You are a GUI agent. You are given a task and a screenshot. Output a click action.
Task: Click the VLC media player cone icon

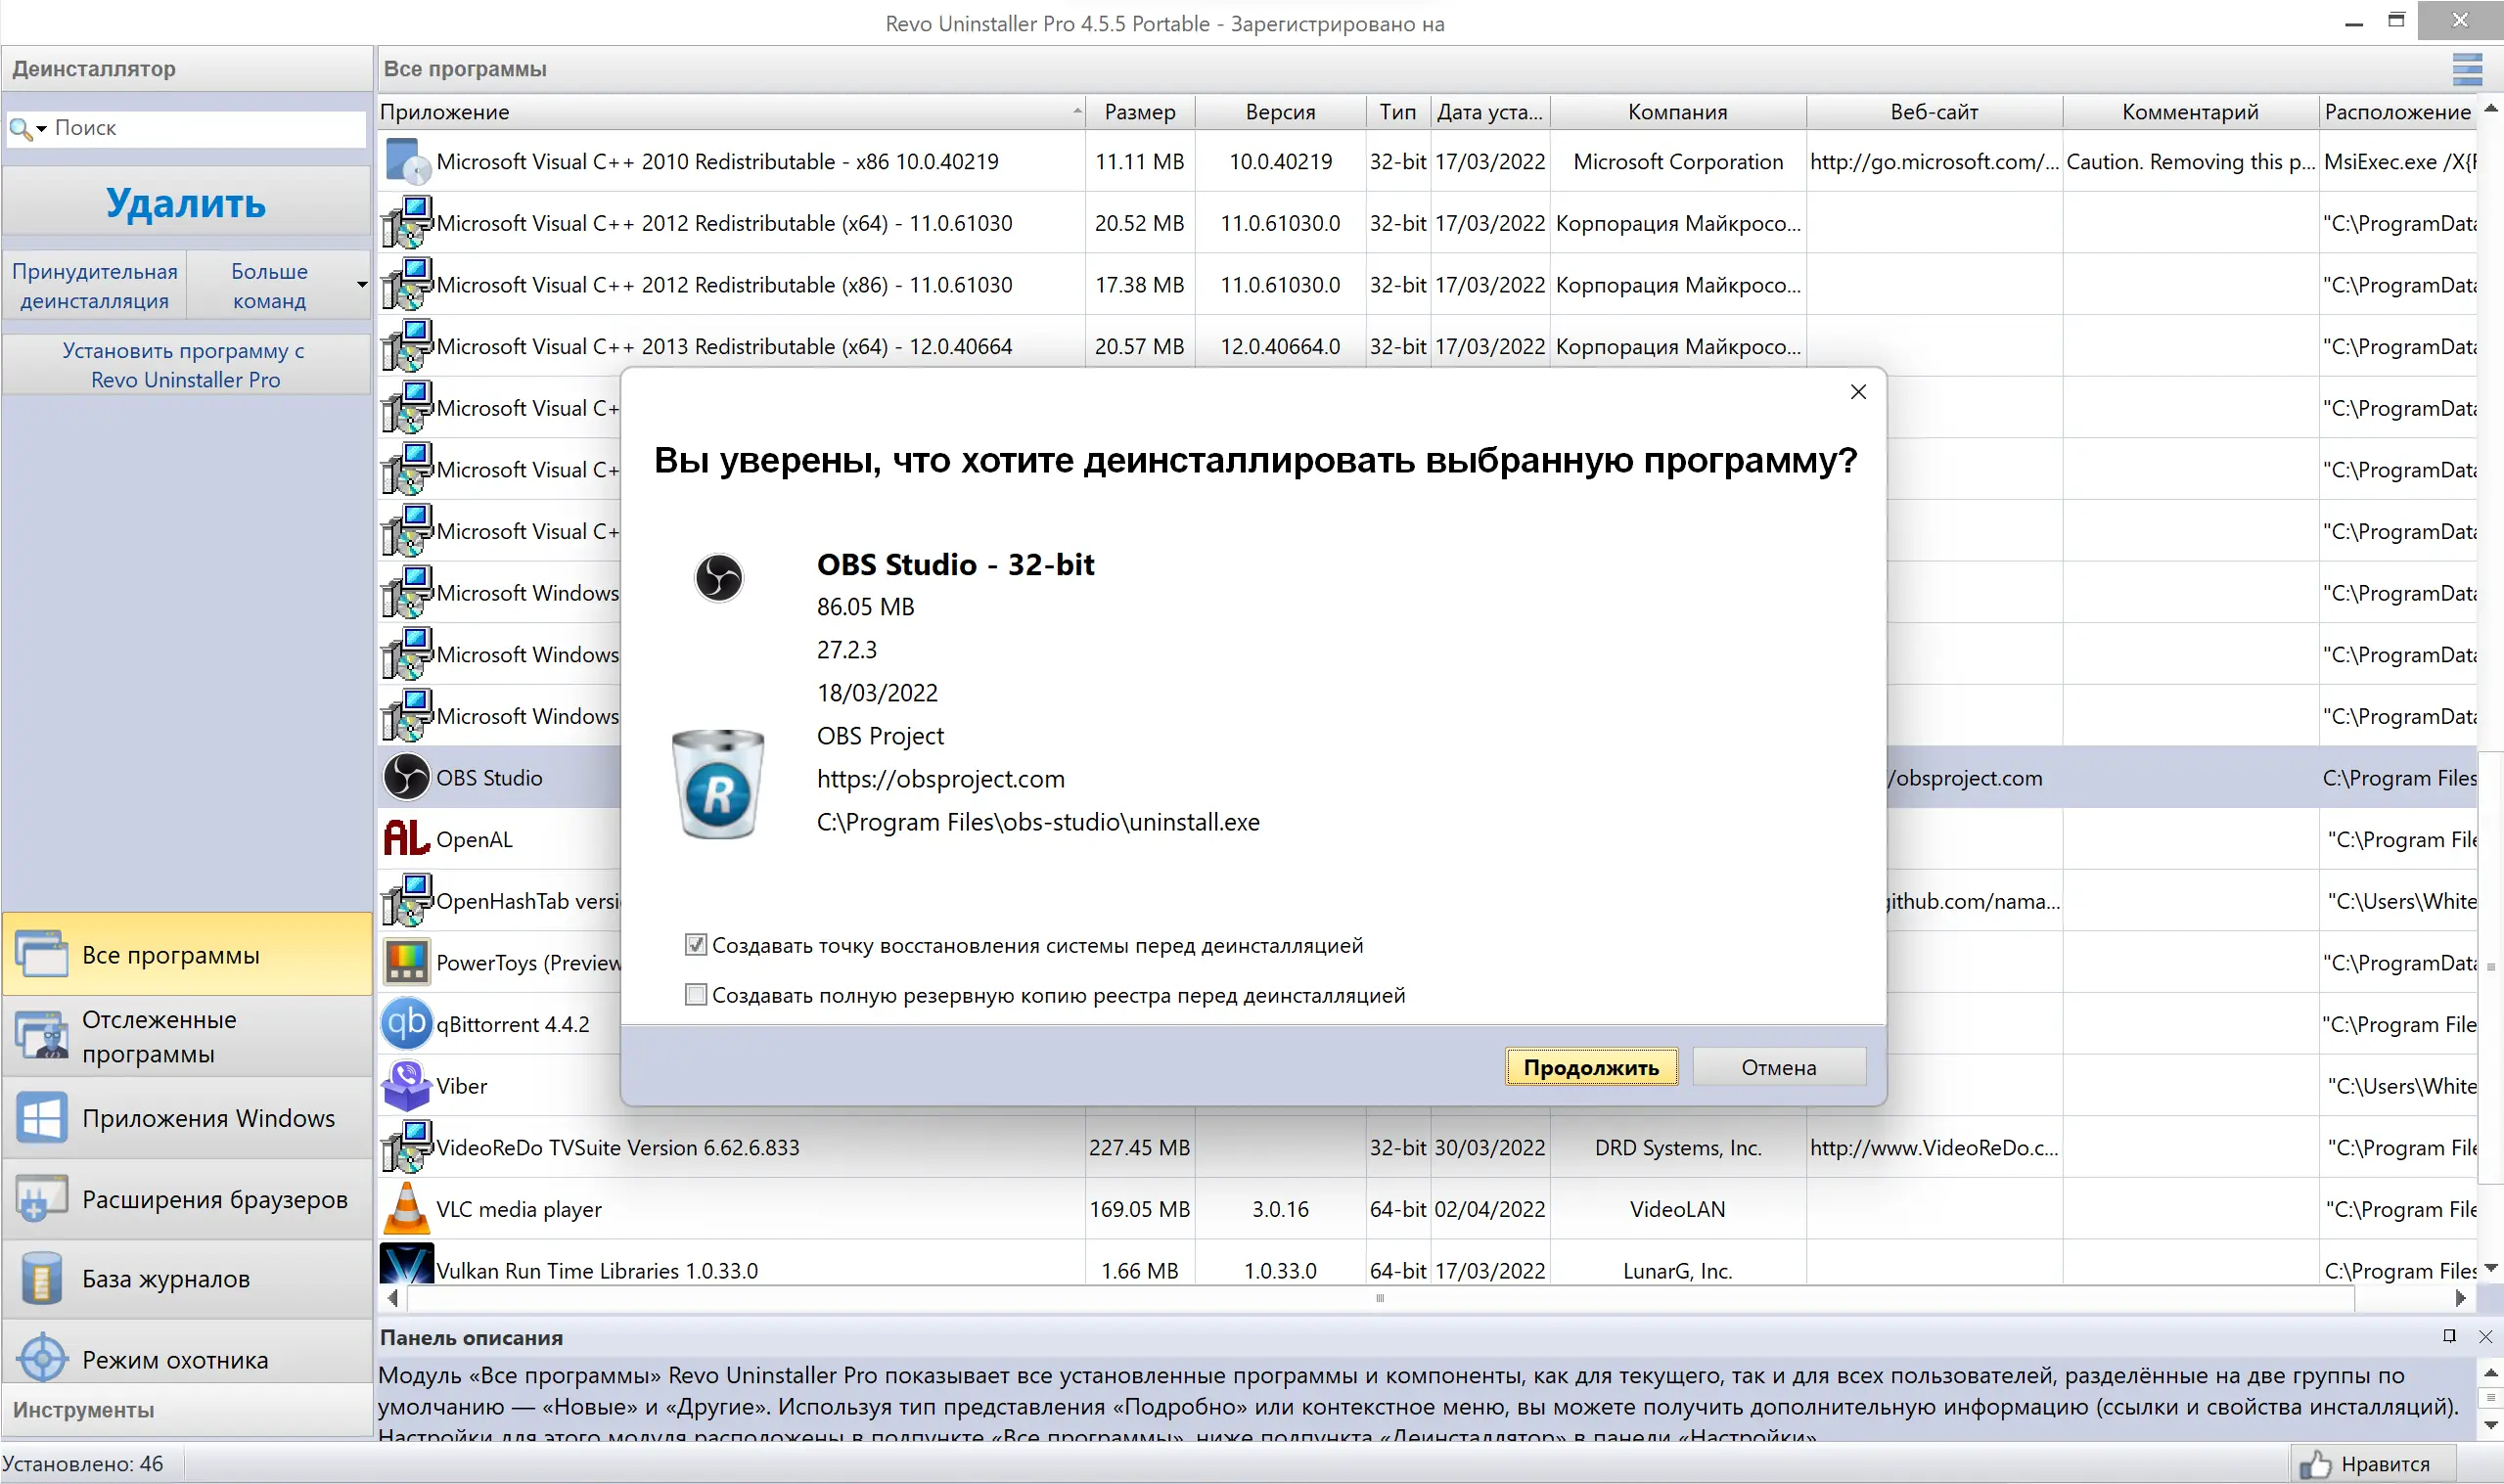[x=406, y=1208]
